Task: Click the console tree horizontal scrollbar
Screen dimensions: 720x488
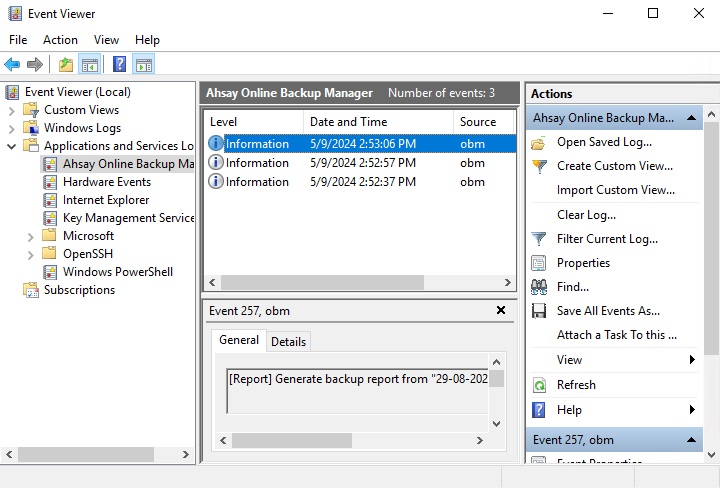Action: click(x=85, y=454)
